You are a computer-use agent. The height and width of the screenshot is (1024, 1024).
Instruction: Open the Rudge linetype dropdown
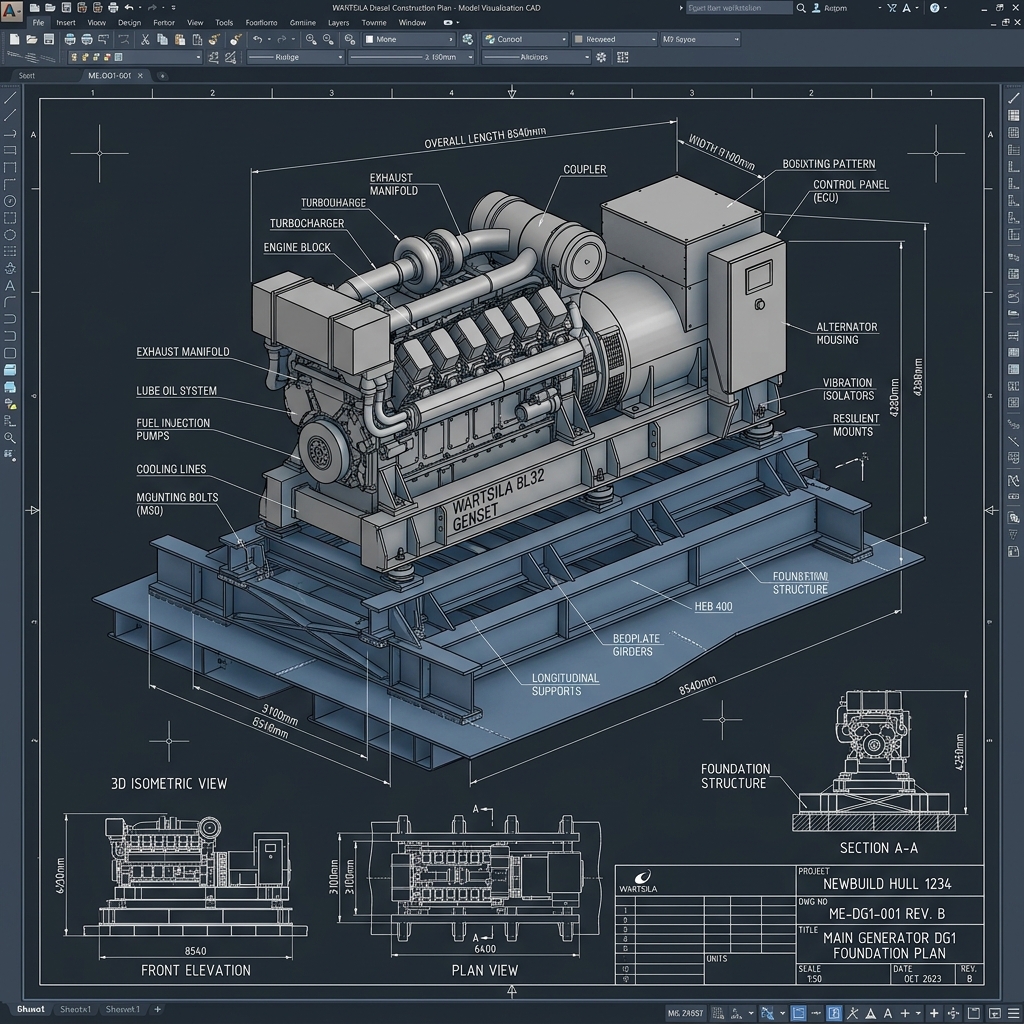[x=296, y=57]
